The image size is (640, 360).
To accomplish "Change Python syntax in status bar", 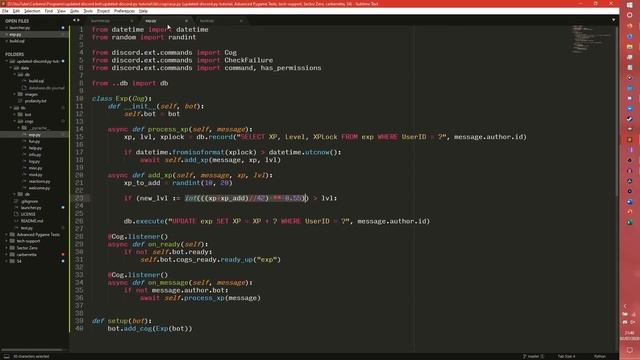I will point(600,356).
